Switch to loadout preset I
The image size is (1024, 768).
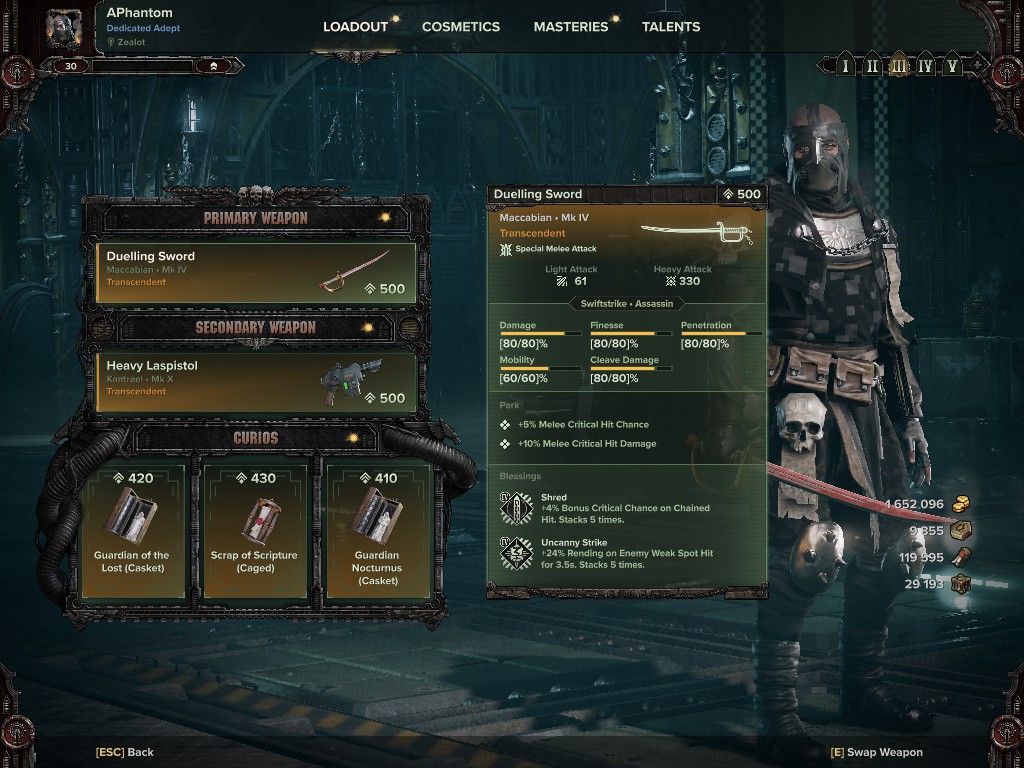pos(845,65)
